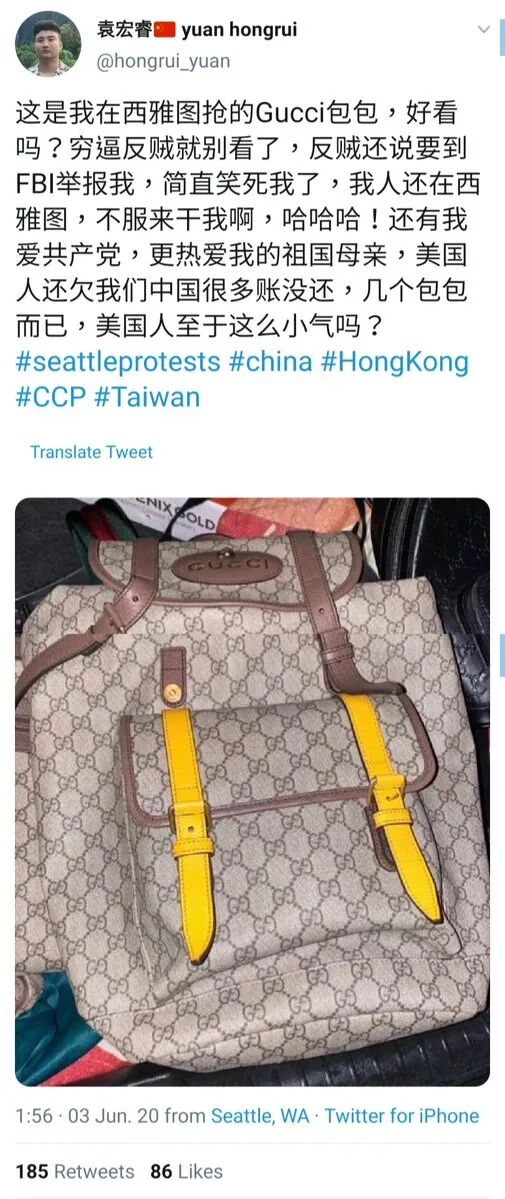Screen dimensions: 505x1199
Task: Open the #HongKong hashtag
Action: click(394, 361)
